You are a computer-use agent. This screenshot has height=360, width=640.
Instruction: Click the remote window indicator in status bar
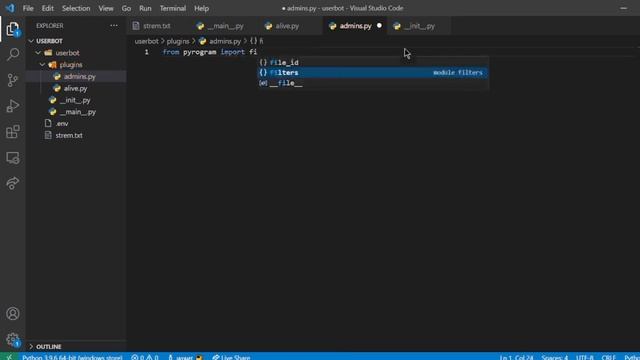9,357
